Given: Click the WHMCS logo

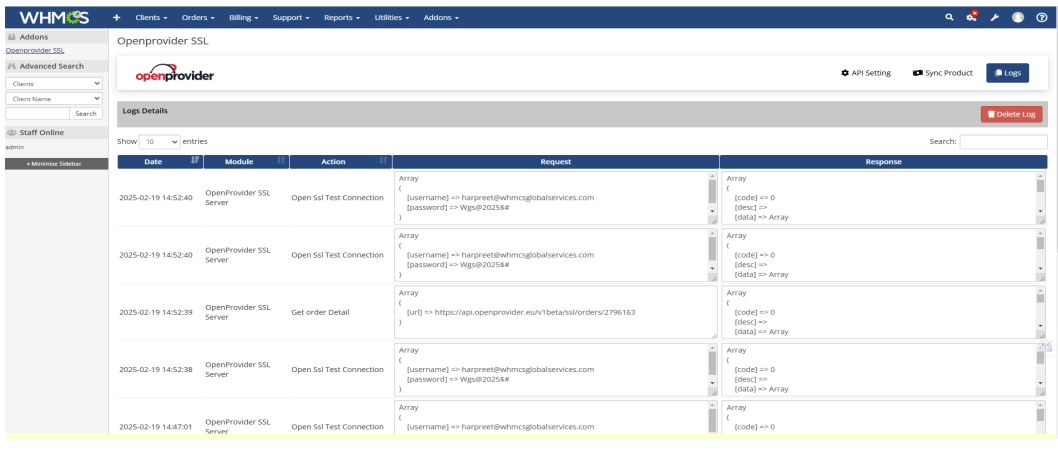Looking at the screenshot, I should [55, 18].
